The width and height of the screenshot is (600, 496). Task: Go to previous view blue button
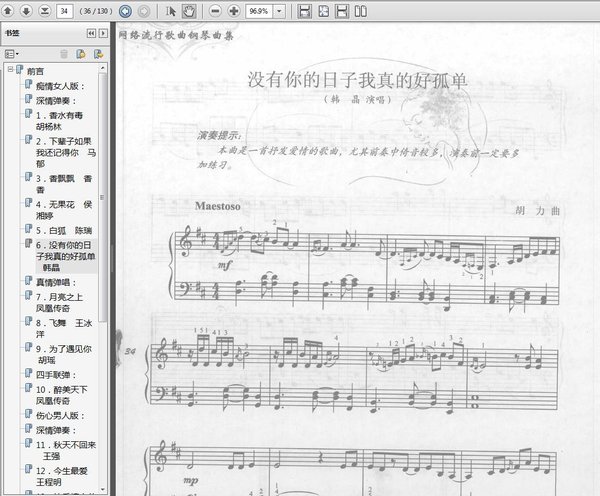pos(125,11)
